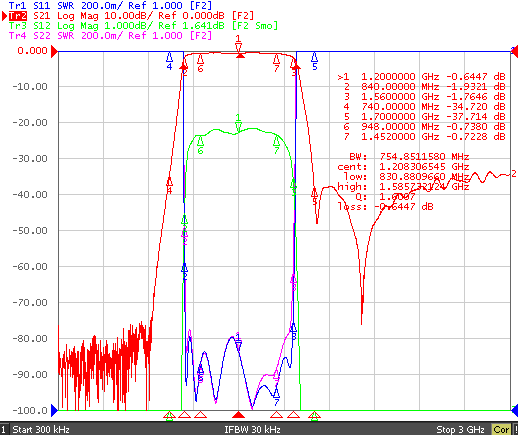Select marker 7 readout 1.4520000 GHz -0.7228 dB
518x435 pixels.
pyautogui.click(x=425, y=137)
